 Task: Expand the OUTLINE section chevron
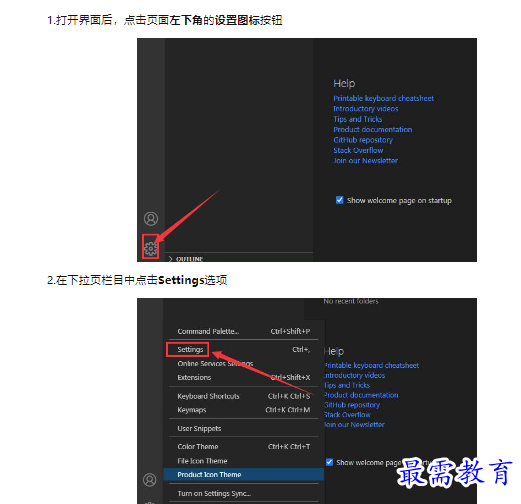point(170,259)
